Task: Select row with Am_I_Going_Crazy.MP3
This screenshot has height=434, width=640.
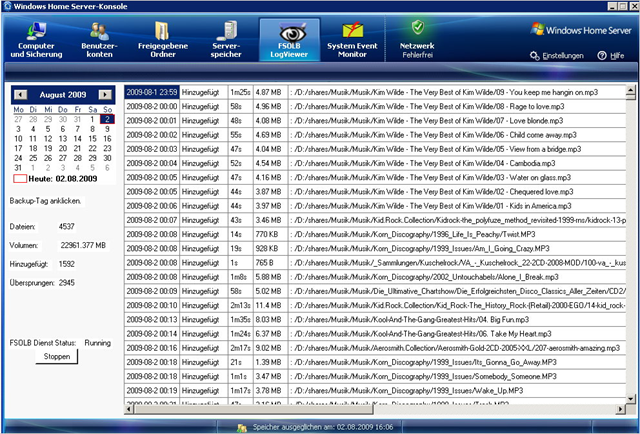Action: pyautogui.click(x=375, y=249)
